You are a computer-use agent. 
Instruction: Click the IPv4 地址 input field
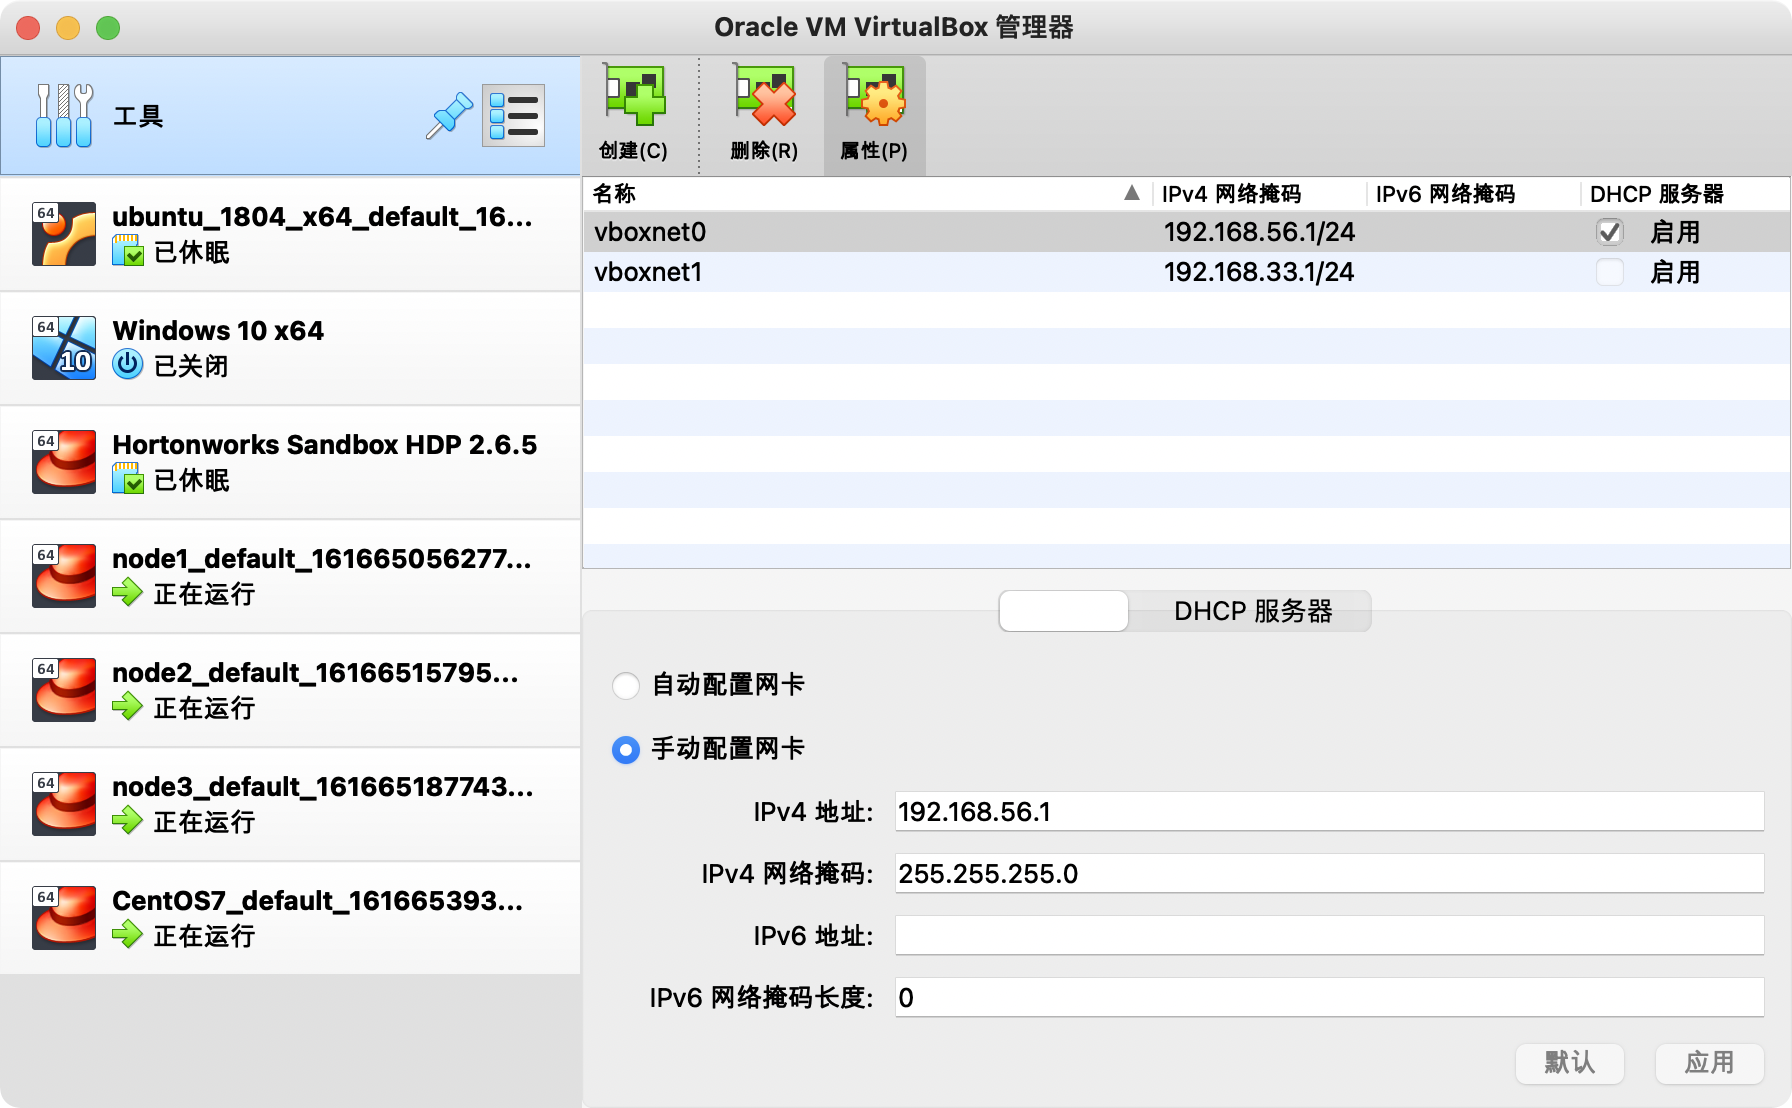click(x=1330, y=812)
